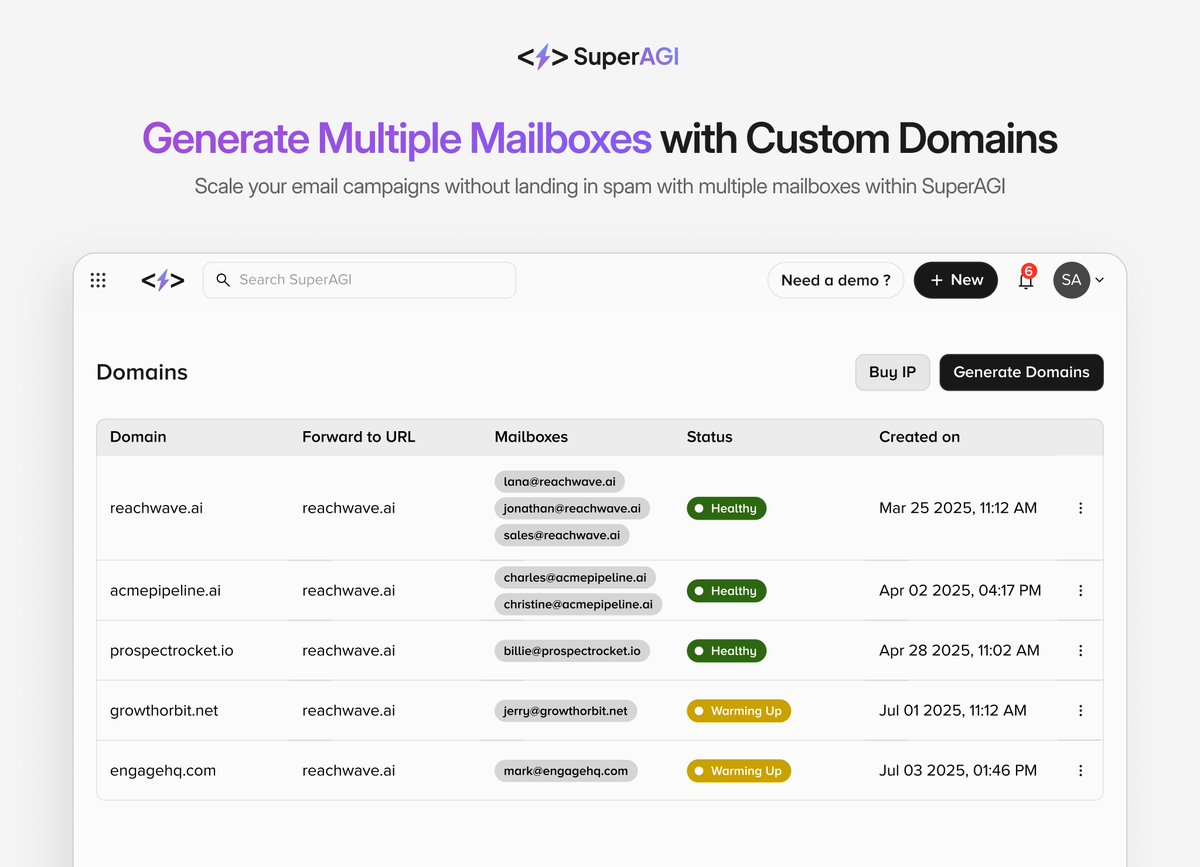Click the search magnifier icon
The image size is (1200, 867).
pyautogui.click(x=223, y=280)
